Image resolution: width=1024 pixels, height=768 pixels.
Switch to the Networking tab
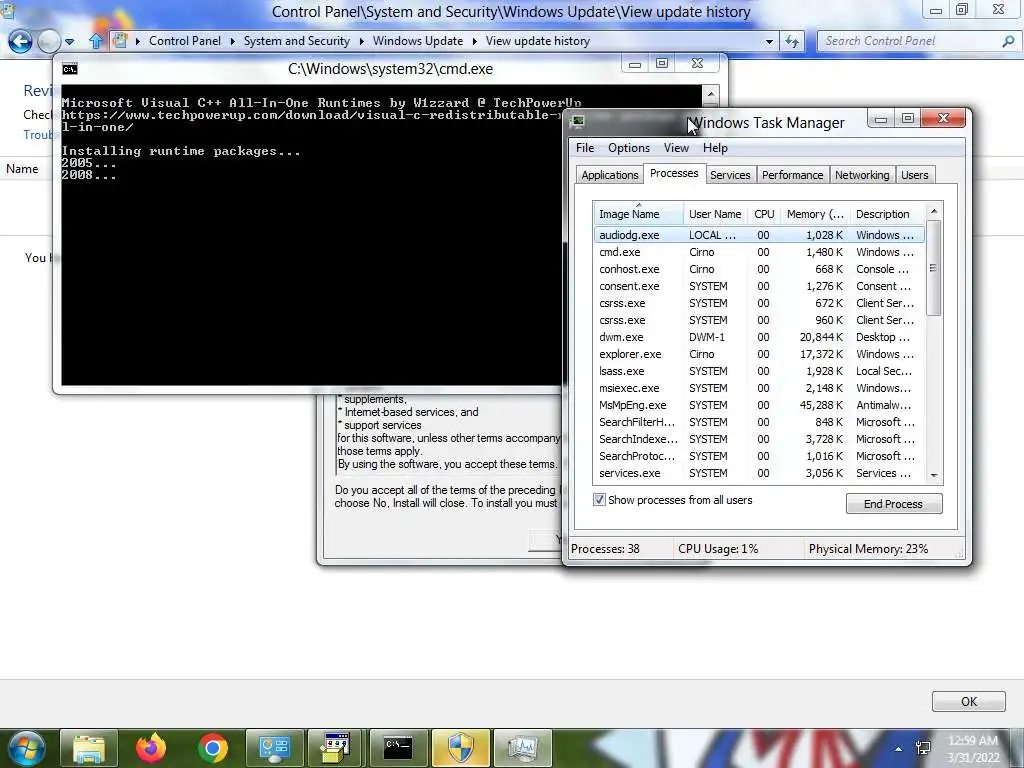(862, 175)
